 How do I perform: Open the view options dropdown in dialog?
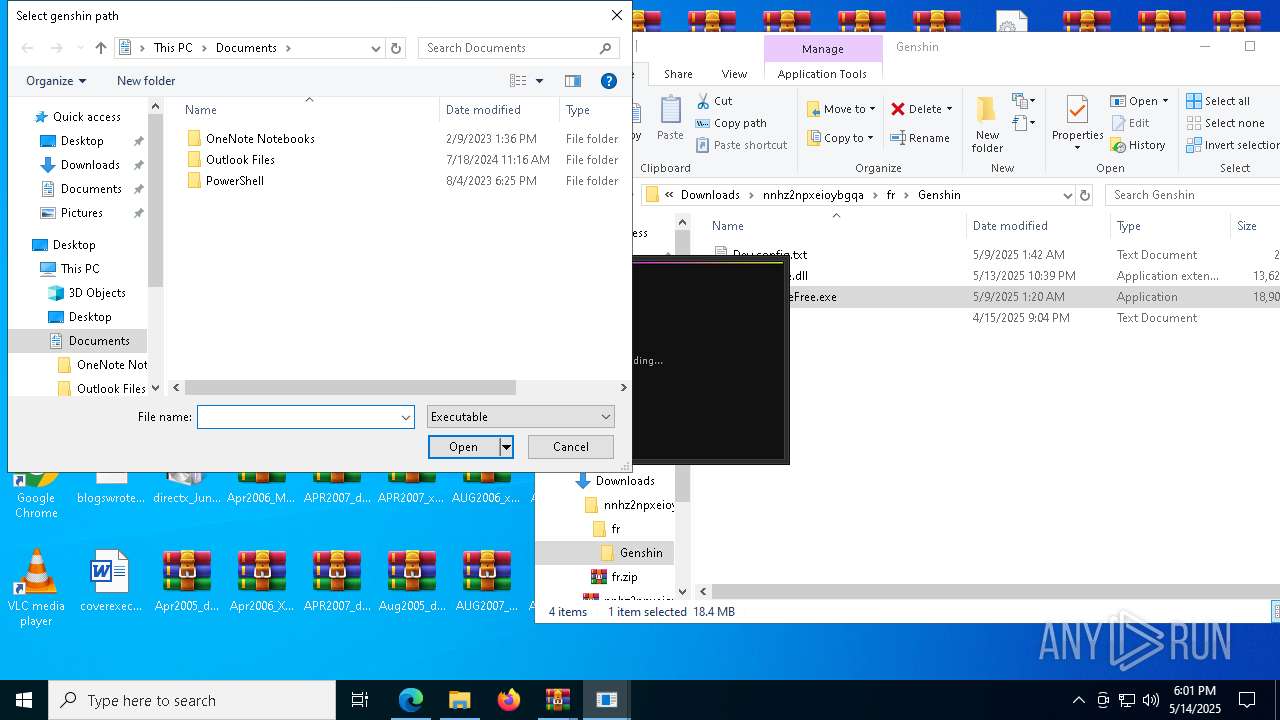click(x=539, y=81)
